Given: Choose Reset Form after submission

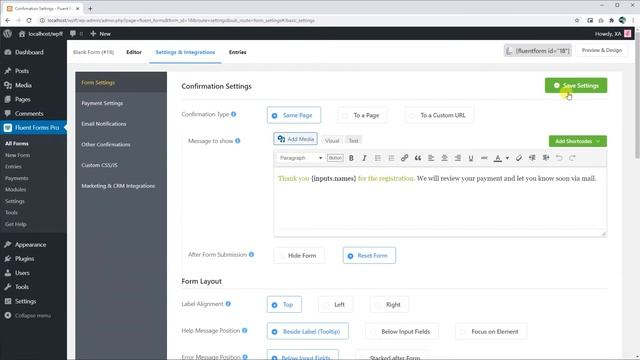Looking at the screenshot, I should 369,256.
